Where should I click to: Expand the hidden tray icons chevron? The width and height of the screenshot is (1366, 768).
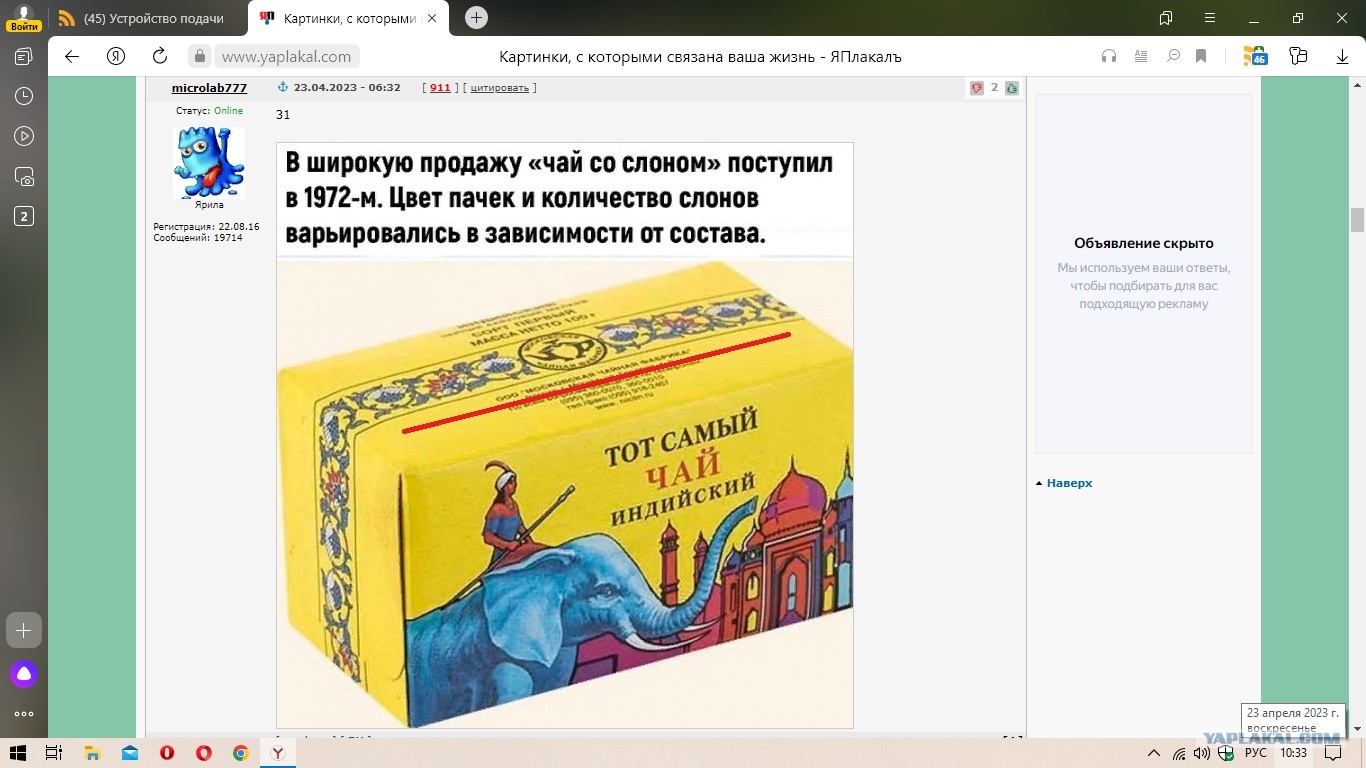[1154, 753]
